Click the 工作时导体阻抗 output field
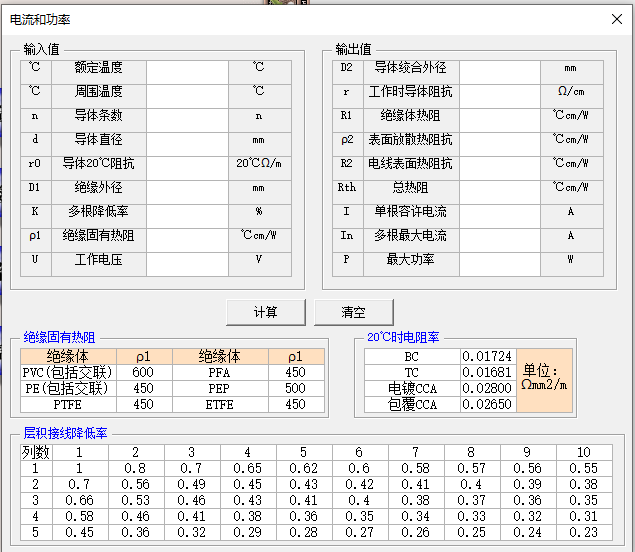The width and height of the screenshot is (635, 552). (499, 93)
